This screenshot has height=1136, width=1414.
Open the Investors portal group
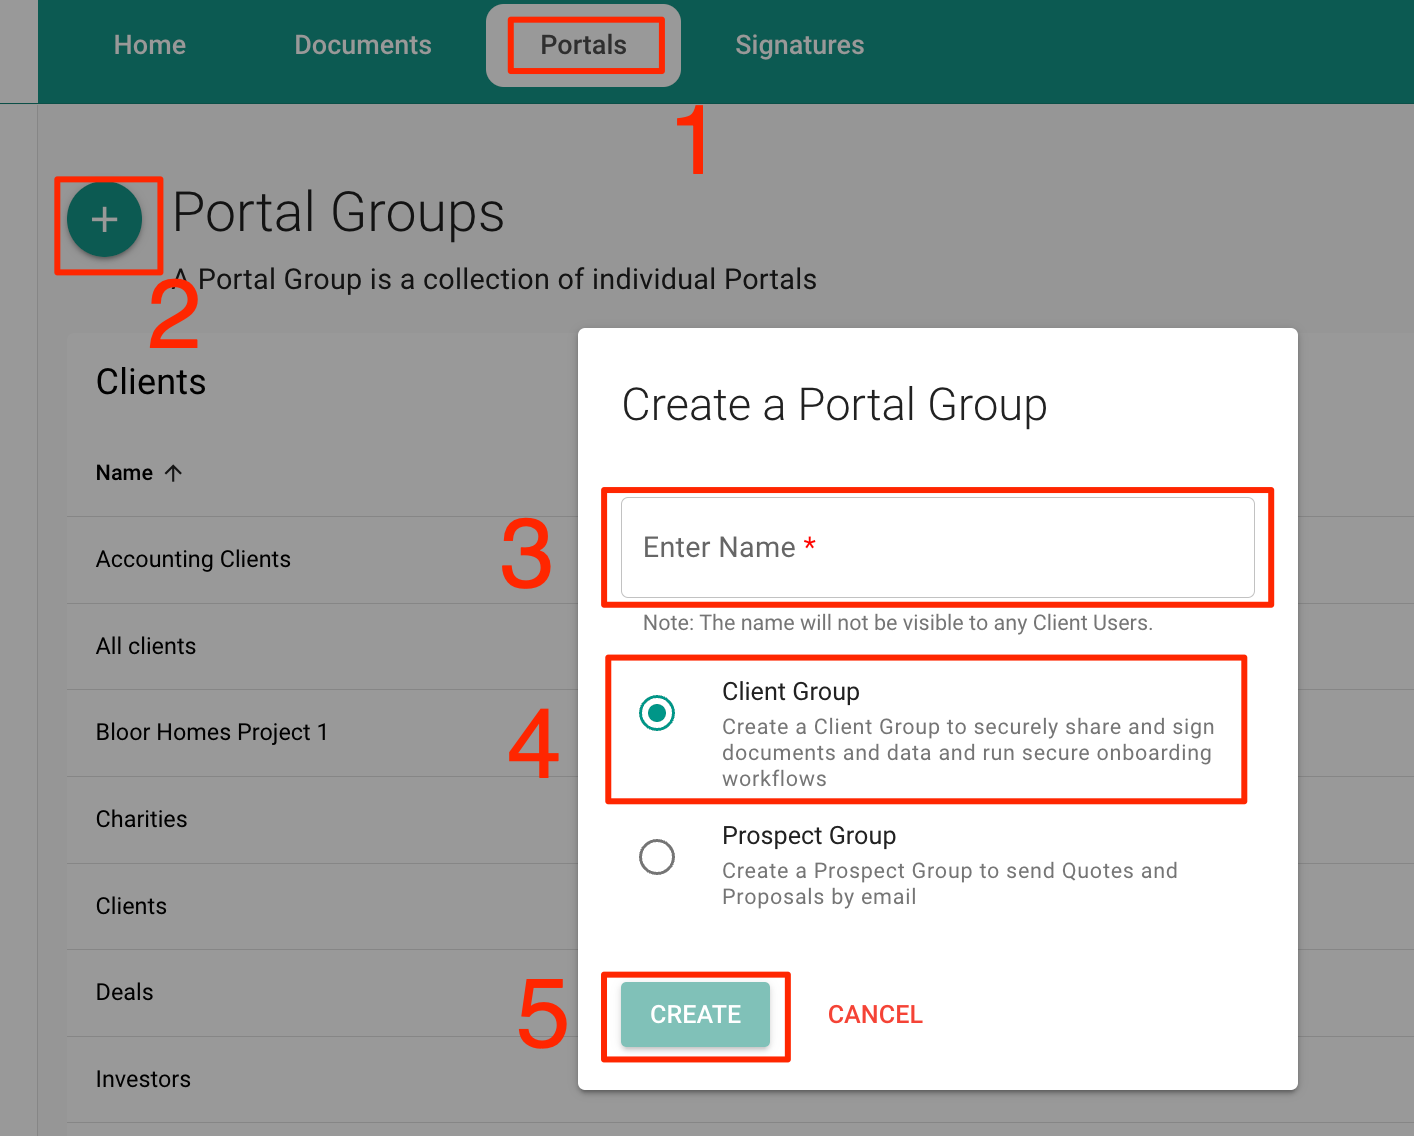(x=143, y=1079)
